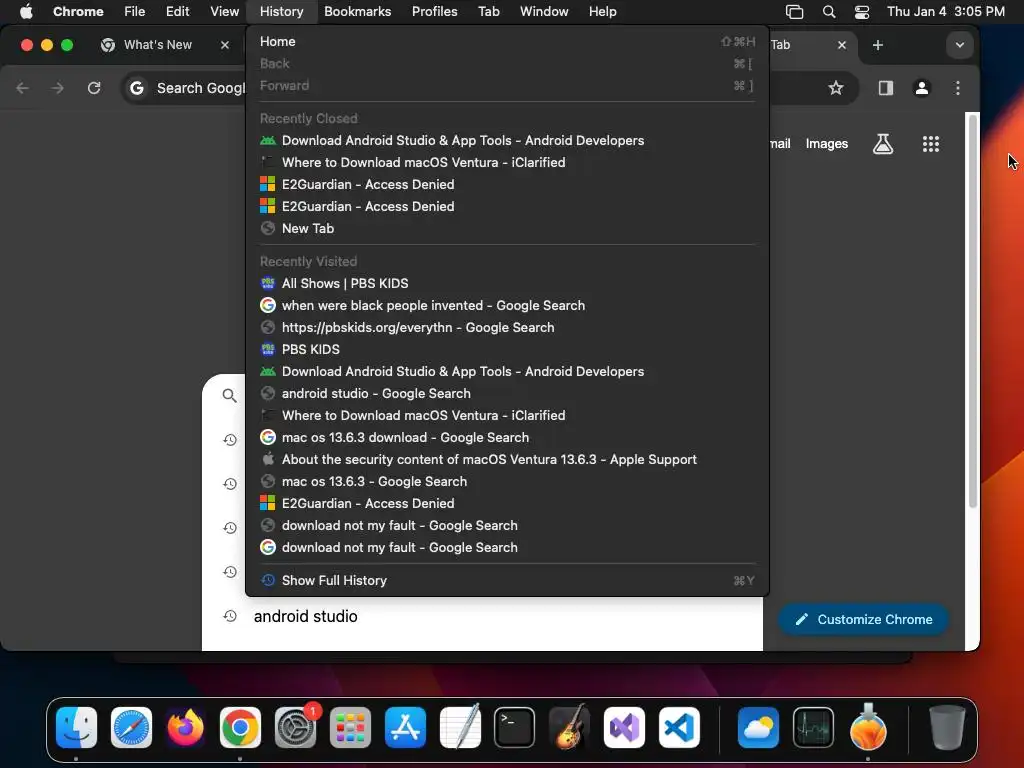This screenshot has width=1024, height=768.
Task: Open the Apple menu
Action: pos(26,11)
